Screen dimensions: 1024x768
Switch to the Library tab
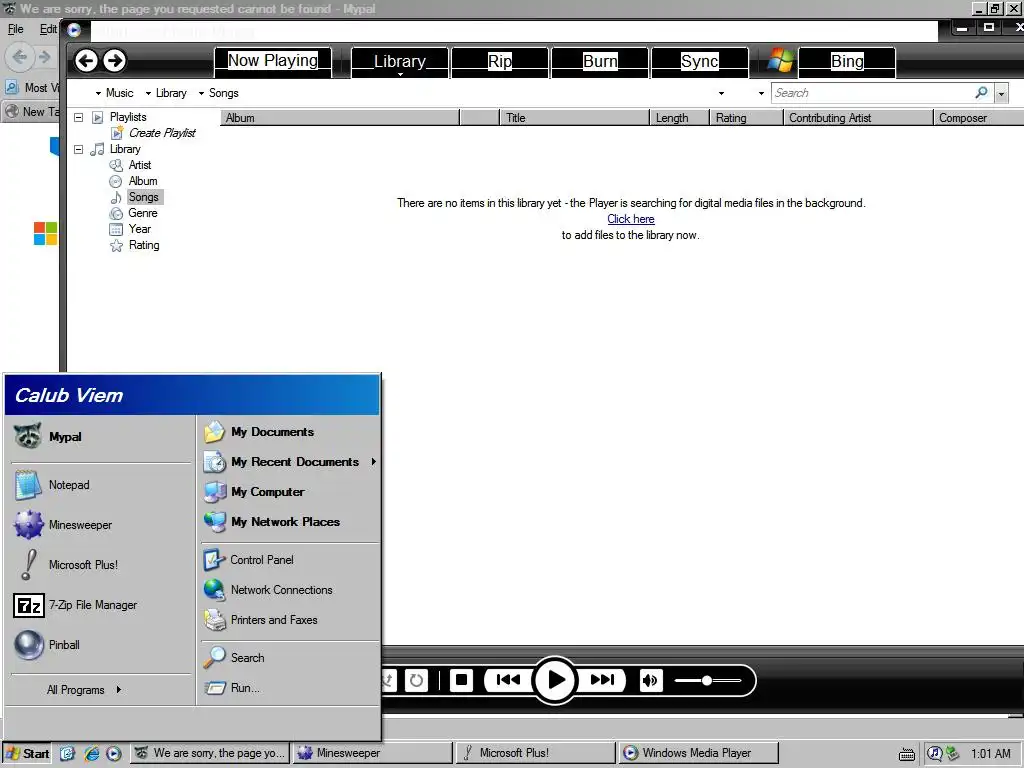[x=400, y=61]
